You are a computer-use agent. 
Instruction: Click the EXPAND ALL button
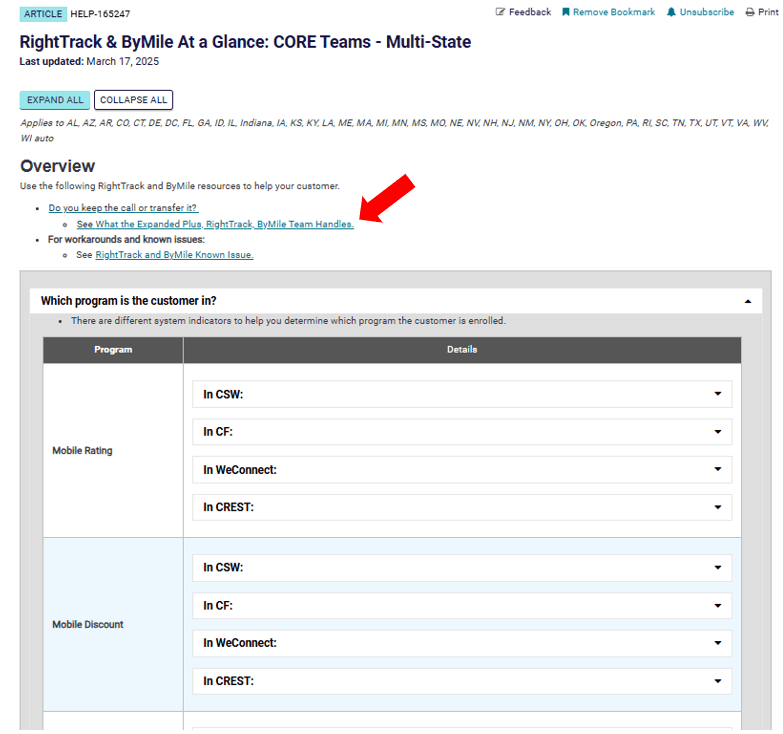[x=55, y=100]
